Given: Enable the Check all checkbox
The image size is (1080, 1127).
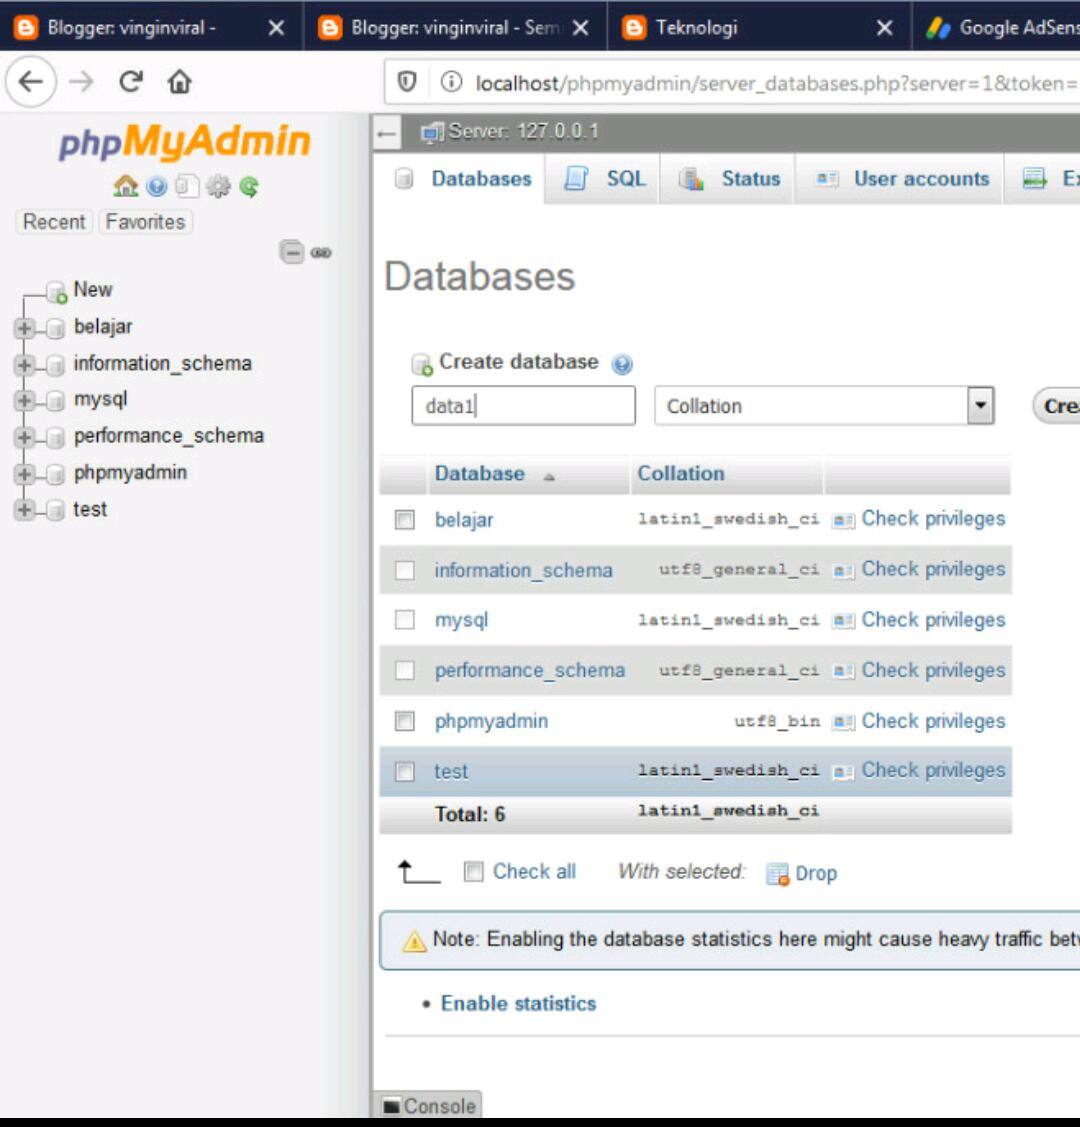Looking at the screenshot, I should point(474,872).
